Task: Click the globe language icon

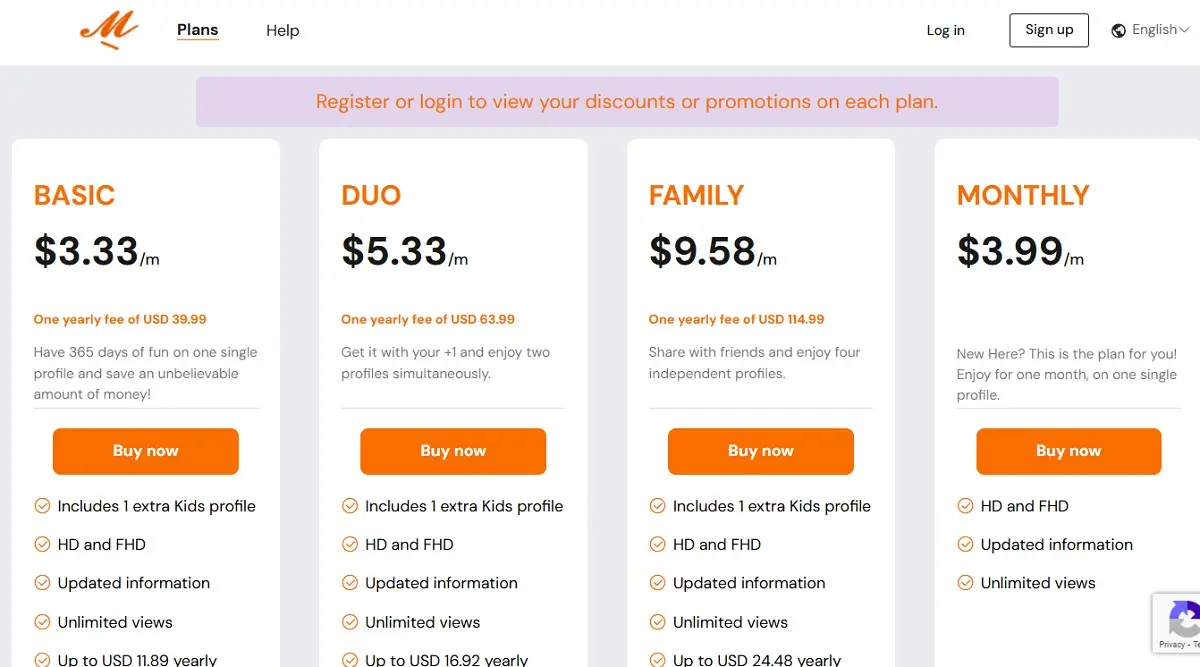Action: click(1119, 30)
